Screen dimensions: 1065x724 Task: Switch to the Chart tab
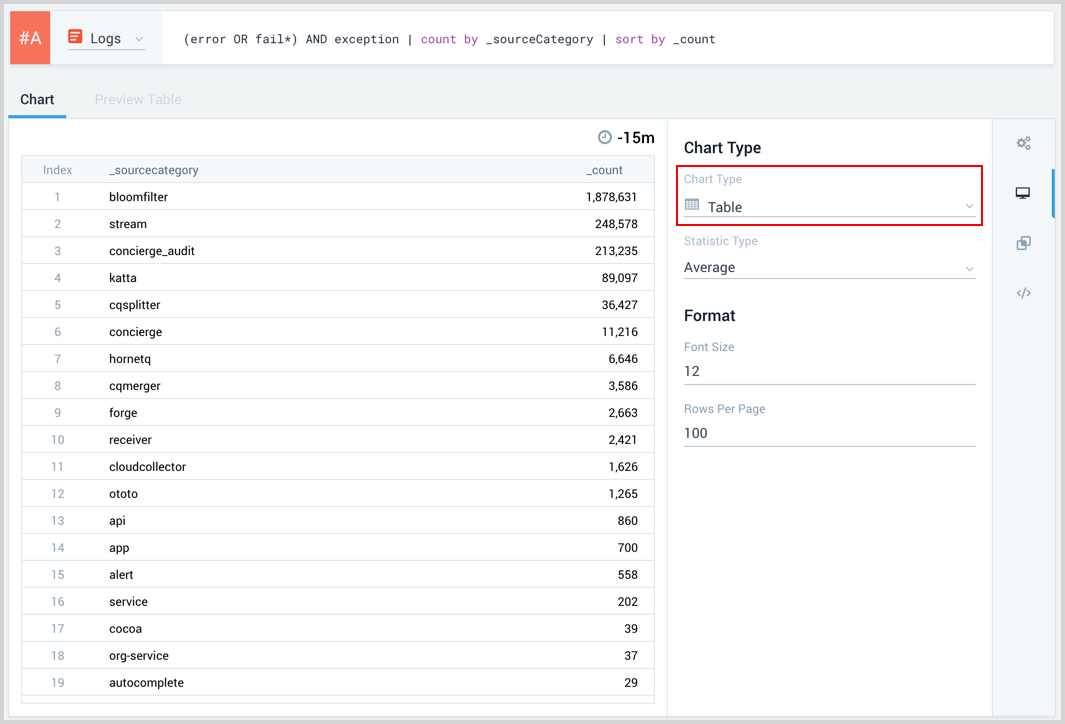pos(37,100)
